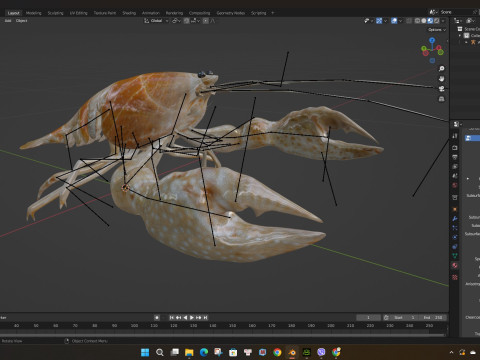Click the armature object icon in outliner
Screen dimensions: 480x360
click(473, 42)
